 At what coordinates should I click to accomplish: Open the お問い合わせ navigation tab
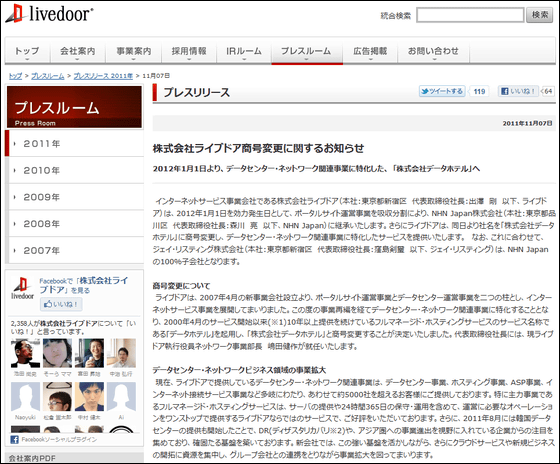[433, 51]
